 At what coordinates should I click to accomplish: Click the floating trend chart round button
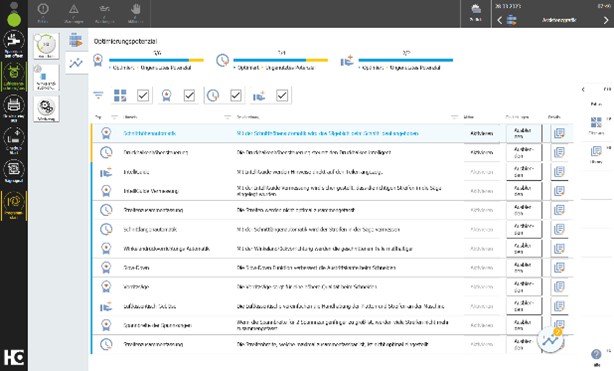[x=551, y=340]
